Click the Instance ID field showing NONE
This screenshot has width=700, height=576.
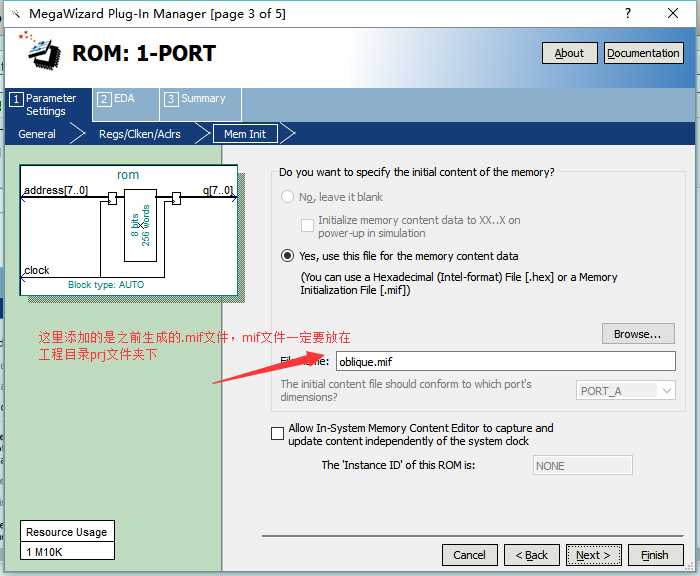(583, 466)
